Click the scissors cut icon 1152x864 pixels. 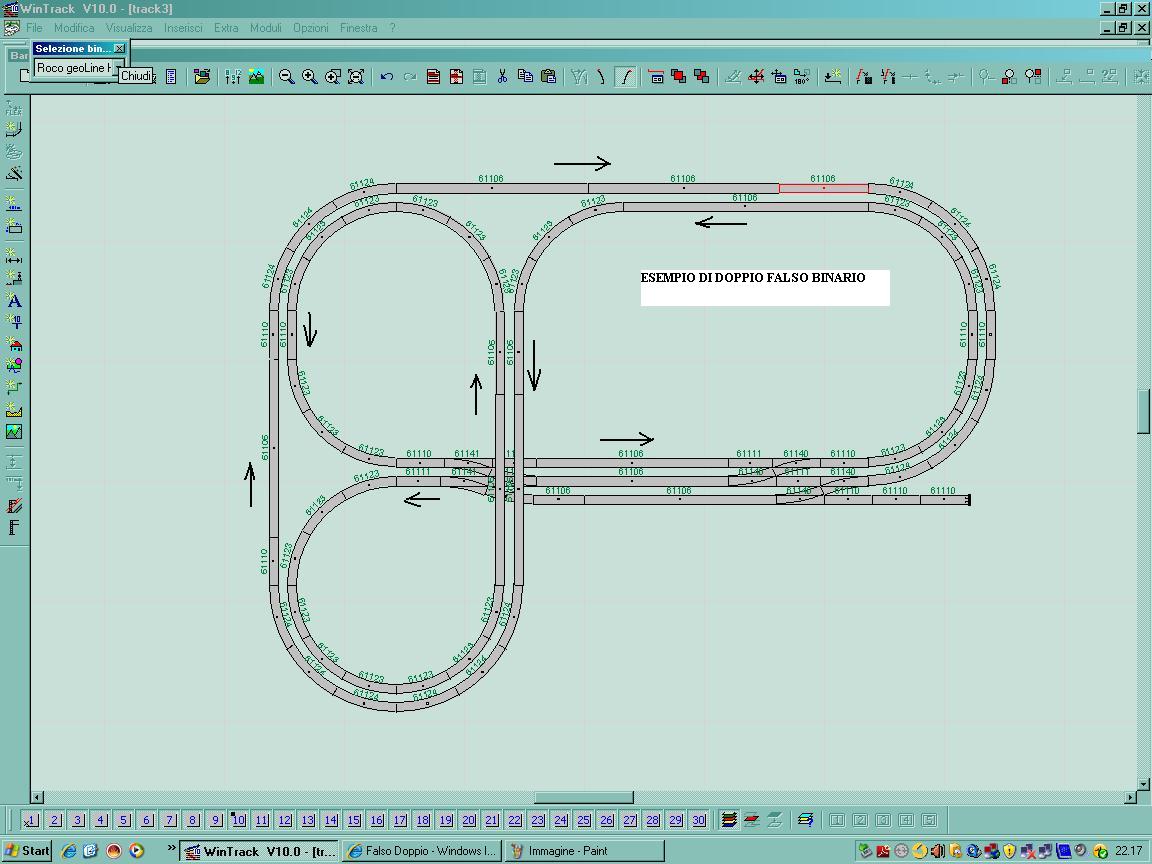(x=503, y=76)
